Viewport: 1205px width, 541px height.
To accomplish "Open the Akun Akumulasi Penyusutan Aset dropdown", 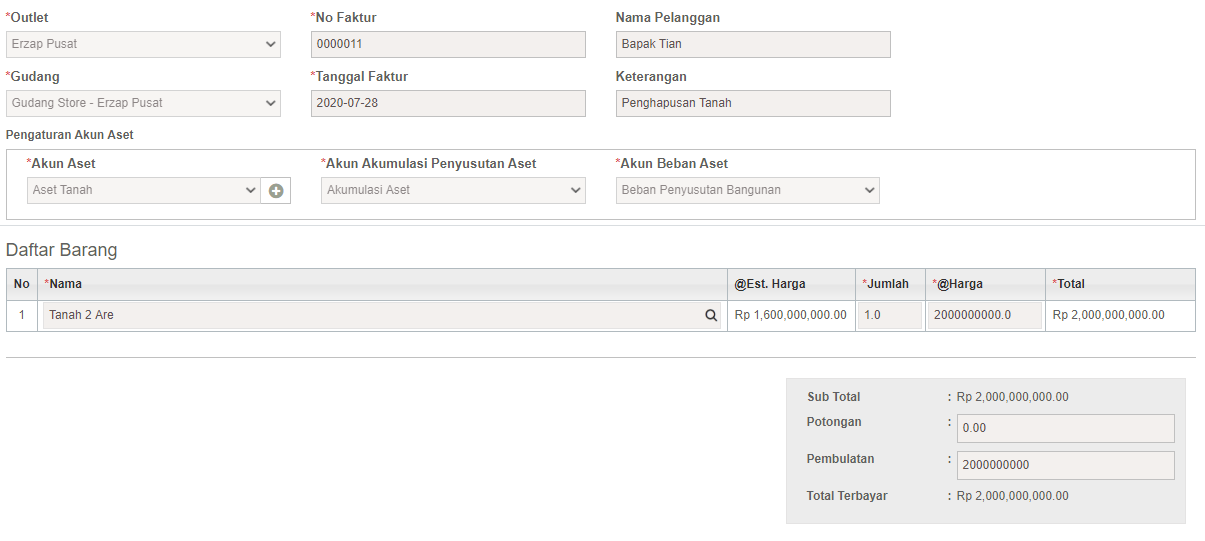I will coord(453,190).
